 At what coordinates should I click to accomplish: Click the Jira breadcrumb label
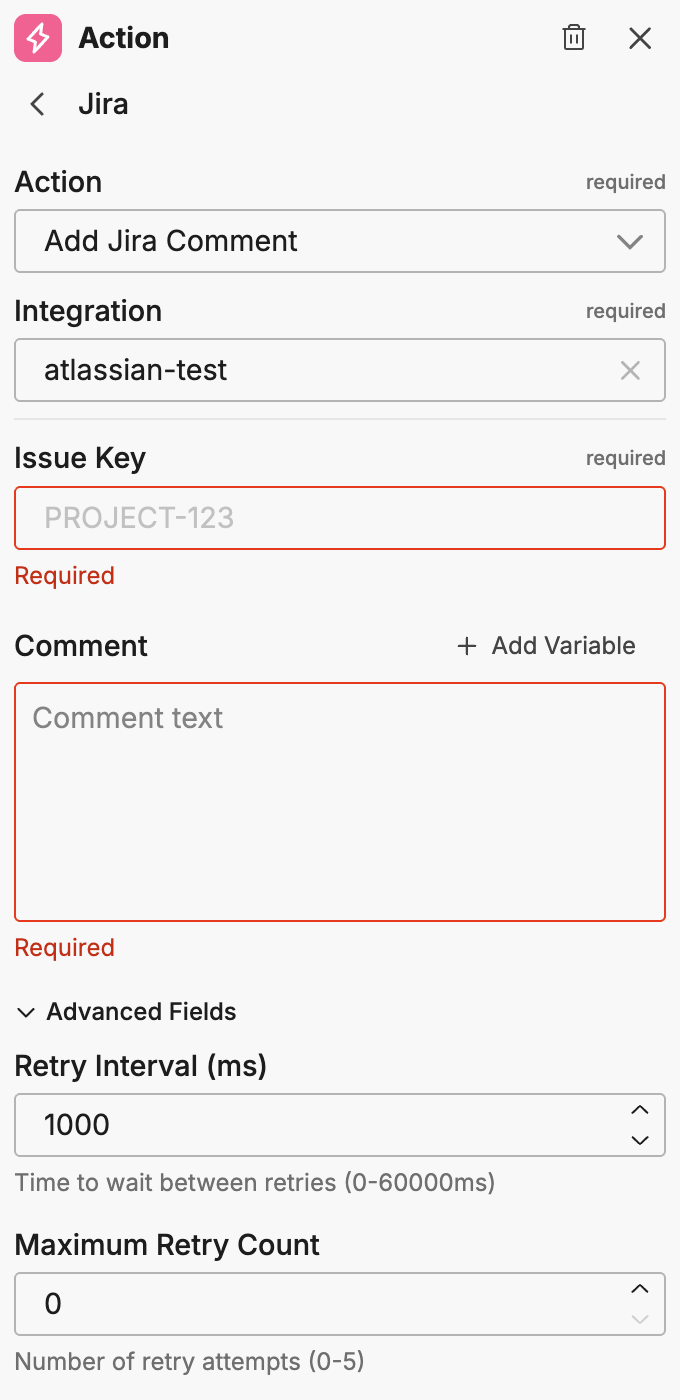(x=104, y=104)
